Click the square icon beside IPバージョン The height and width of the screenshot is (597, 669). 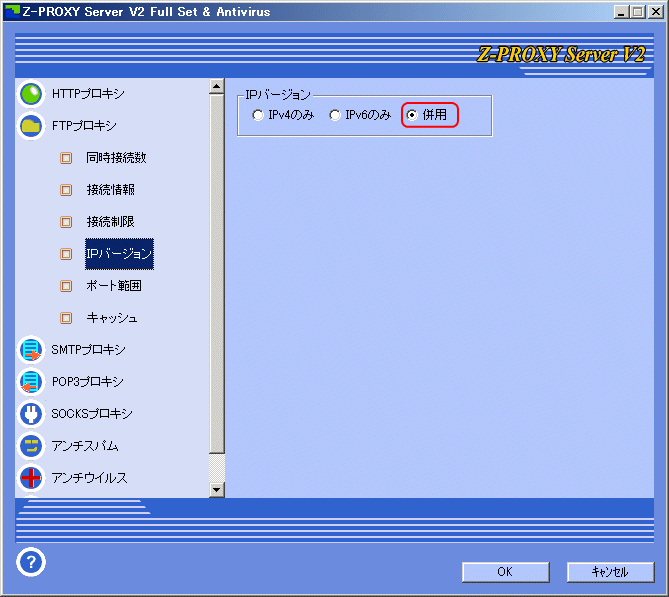(x=66, y=254)
